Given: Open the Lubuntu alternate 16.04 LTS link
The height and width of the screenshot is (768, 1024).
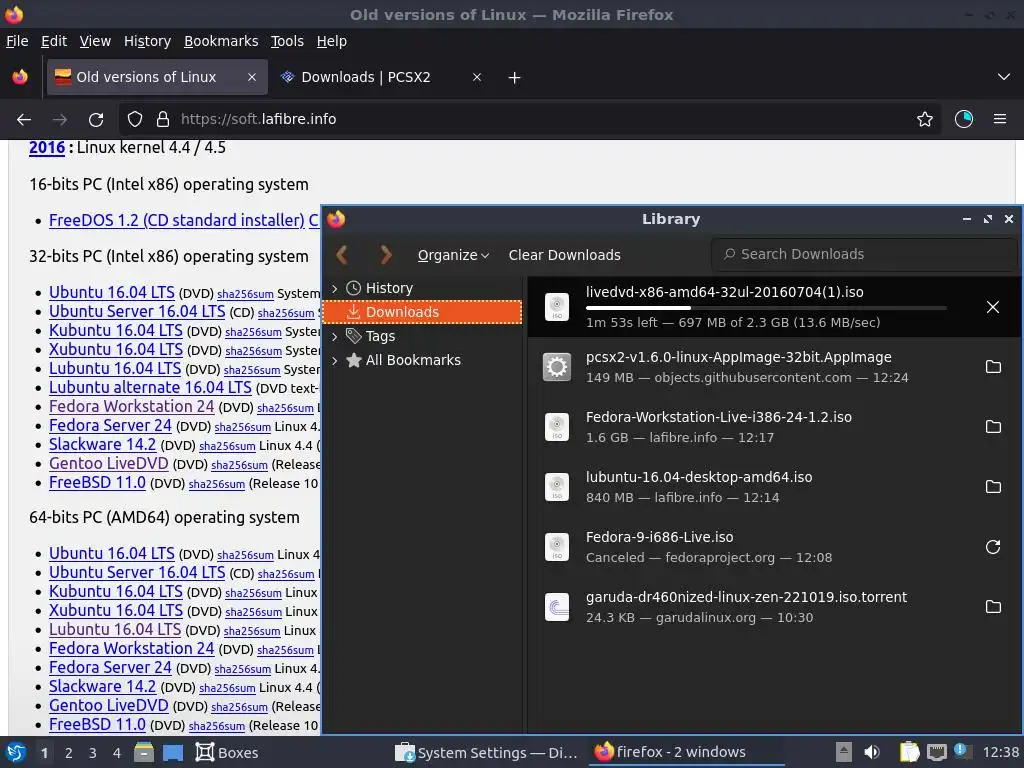Looking at the screenshot, I should tap(150, 387).
